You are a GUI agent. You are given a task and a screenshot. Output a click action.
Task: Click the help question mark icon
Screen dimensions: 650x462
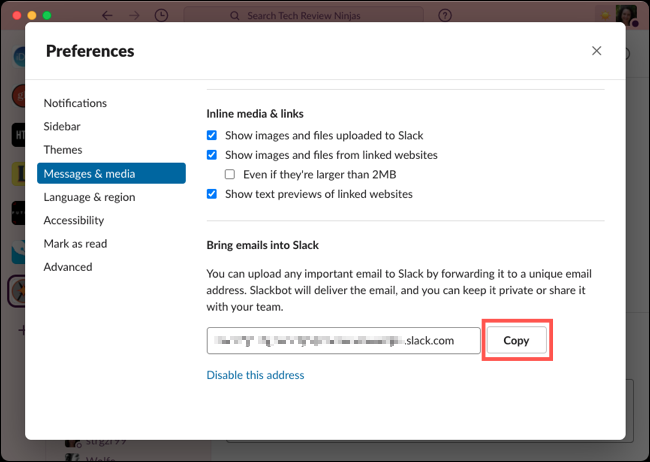tap(445, 16)
